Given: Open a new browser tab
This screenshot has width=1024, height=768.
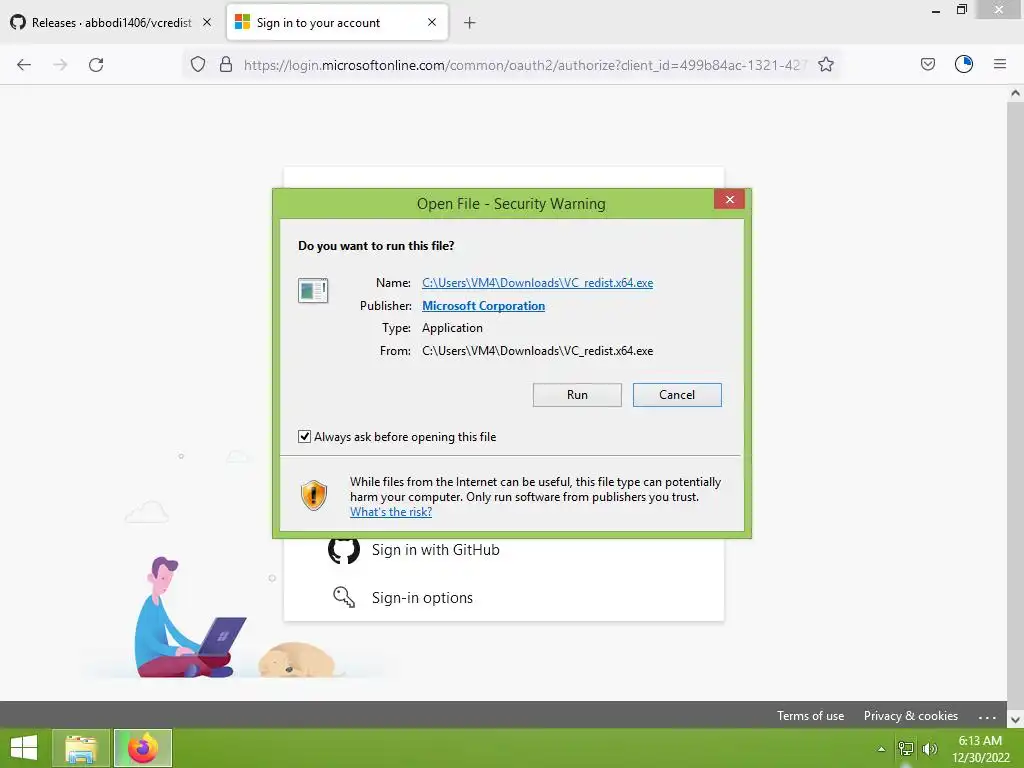Looking at the screenshot, I should (470, 23).
